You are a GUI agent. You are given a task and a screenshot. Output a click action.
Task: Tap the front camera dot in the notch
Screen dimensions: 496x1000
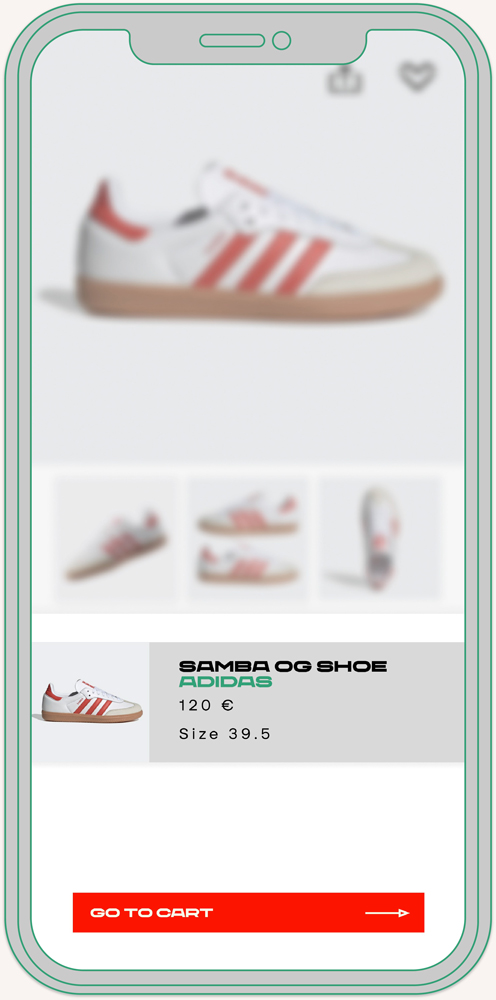(281, 41)
